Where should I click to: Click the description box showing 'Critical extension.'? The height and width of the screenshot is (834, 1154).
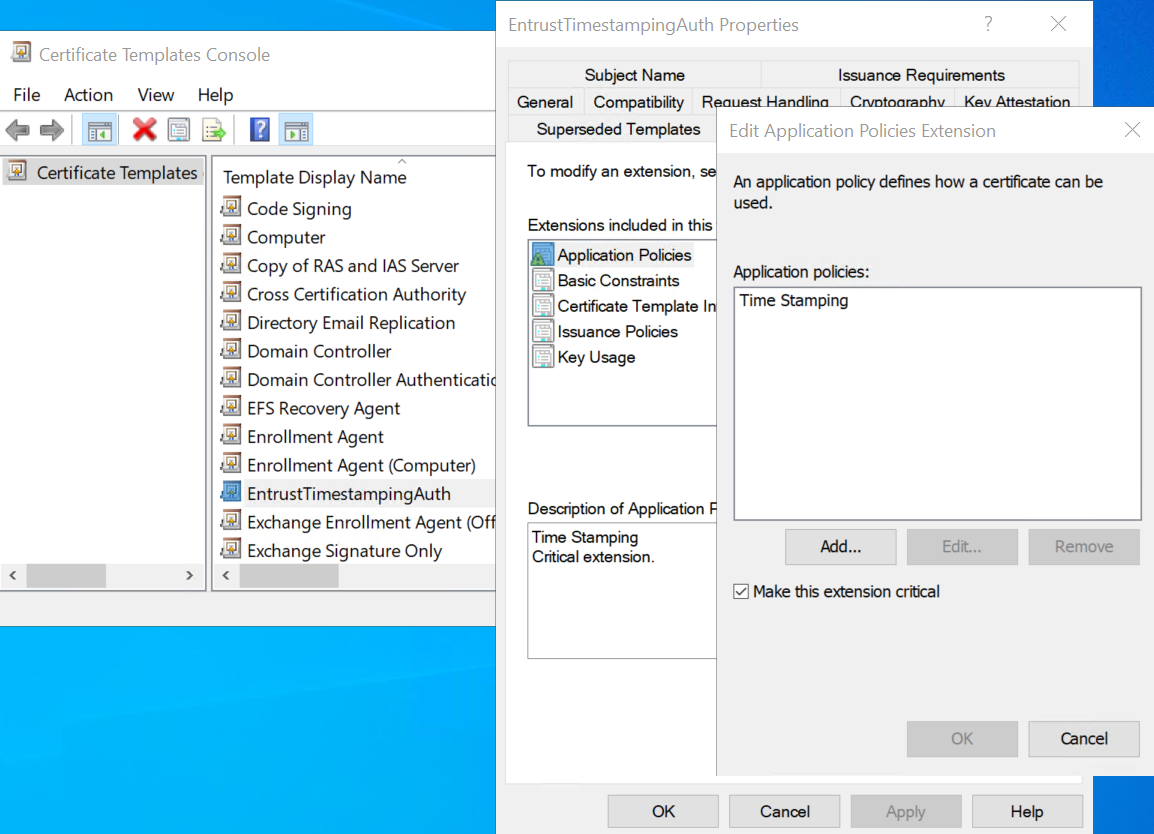[x=622, y=590]
